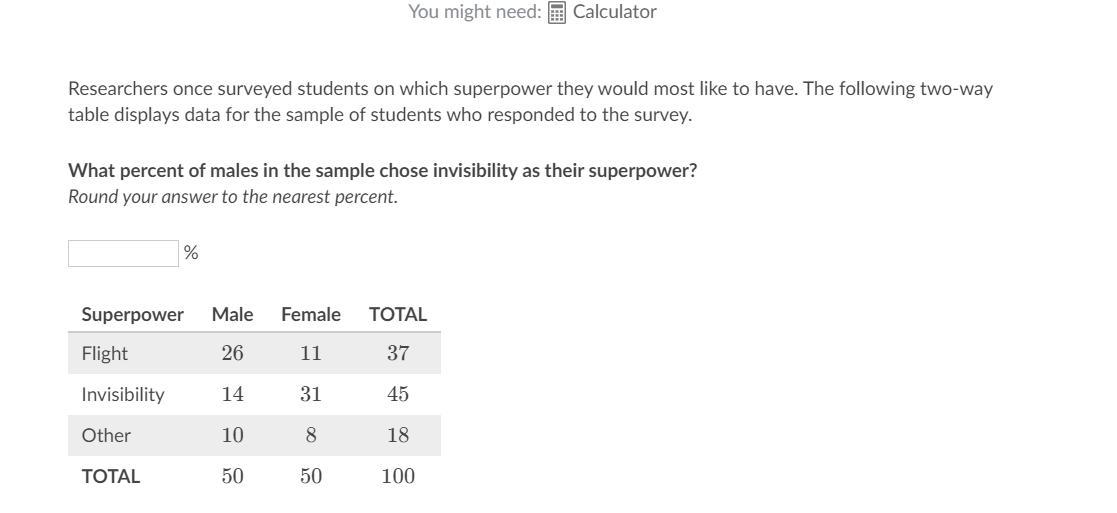
Task: Click the value 37 in Flight row
Action: pos(397,353)
